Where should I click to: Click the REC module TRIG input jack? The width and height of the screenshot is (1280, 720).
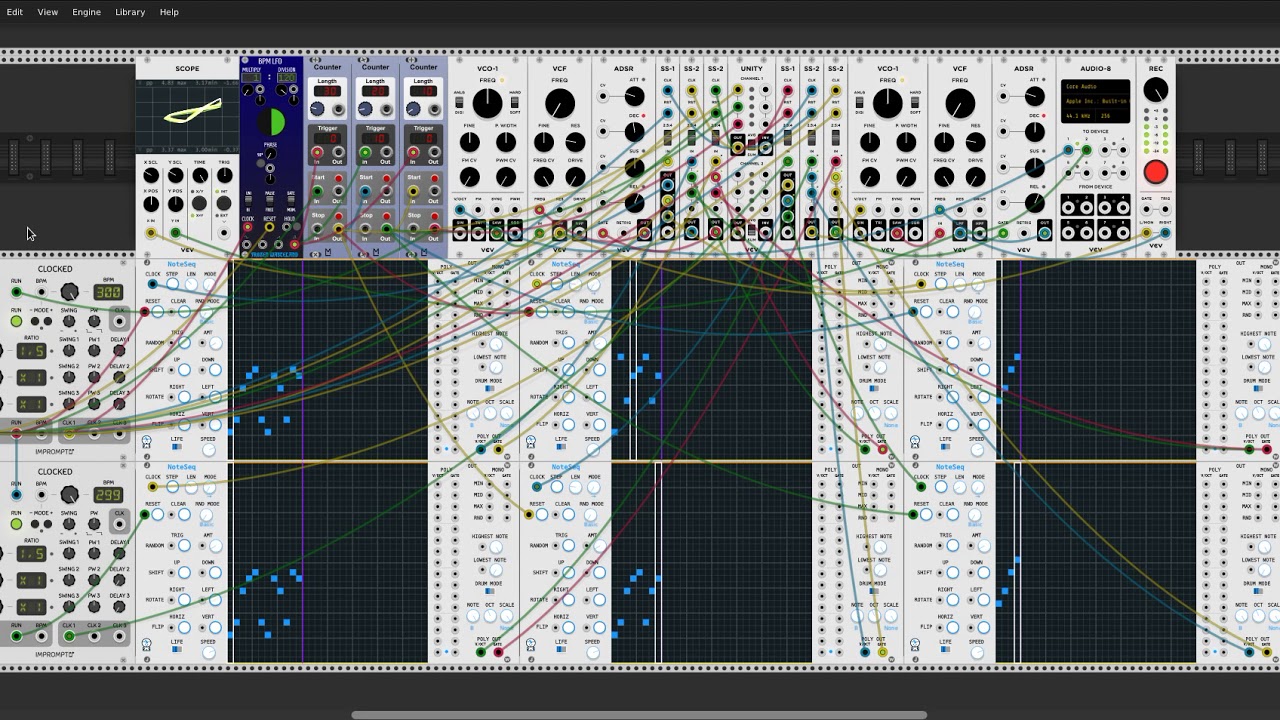pyautogui.click(x=1165, y=207)
